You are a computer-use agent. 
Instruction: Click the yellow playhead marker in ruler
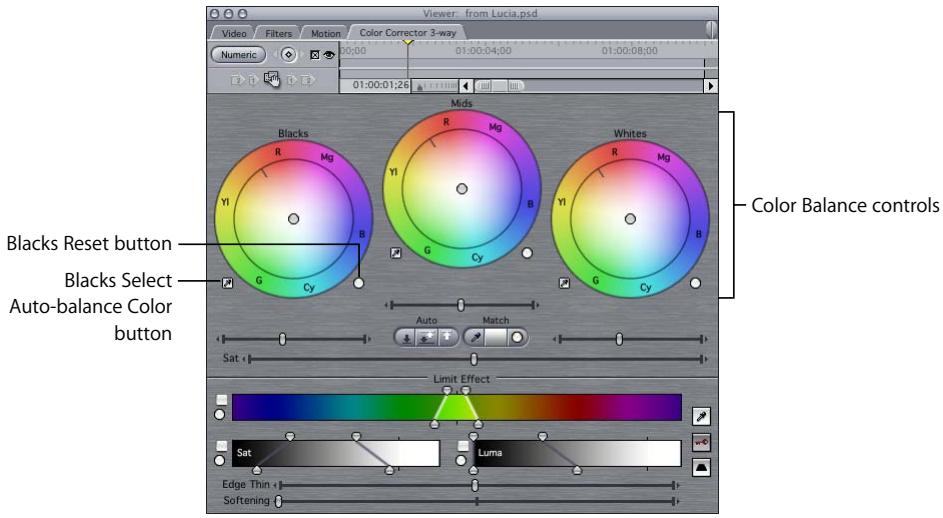click(408, 42)
